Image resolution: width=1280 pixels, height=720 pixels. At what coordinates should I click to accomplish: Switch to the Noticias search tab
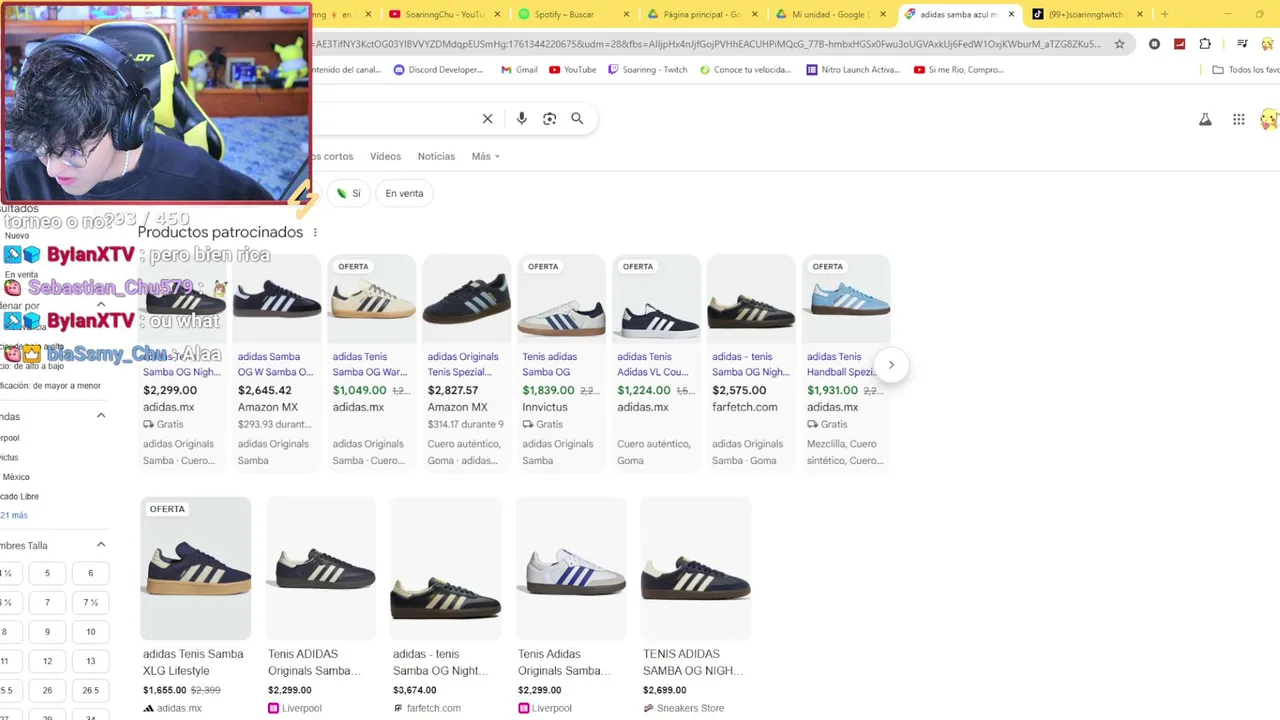(436, 156)
